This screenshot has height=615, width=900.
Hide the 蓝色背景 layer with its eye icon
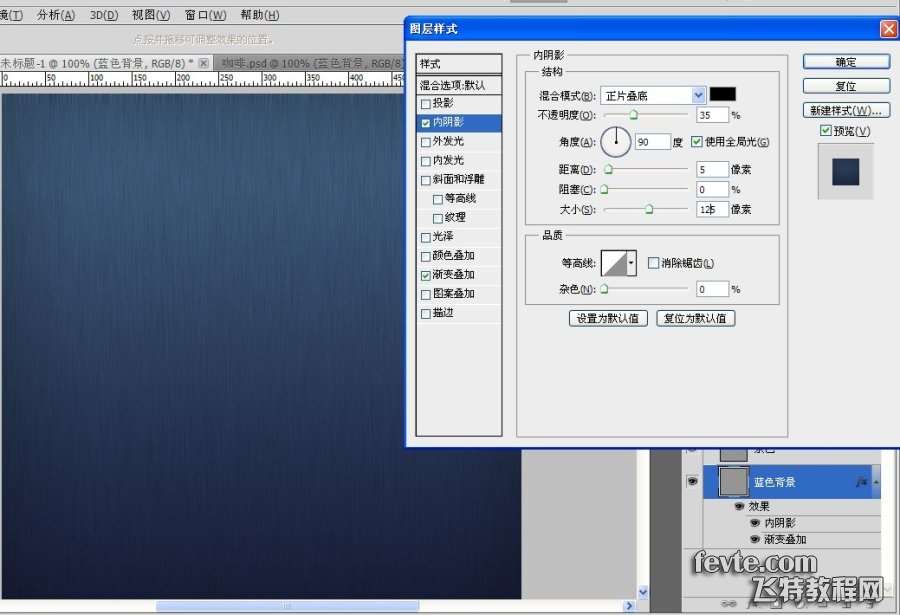(691, 482)
